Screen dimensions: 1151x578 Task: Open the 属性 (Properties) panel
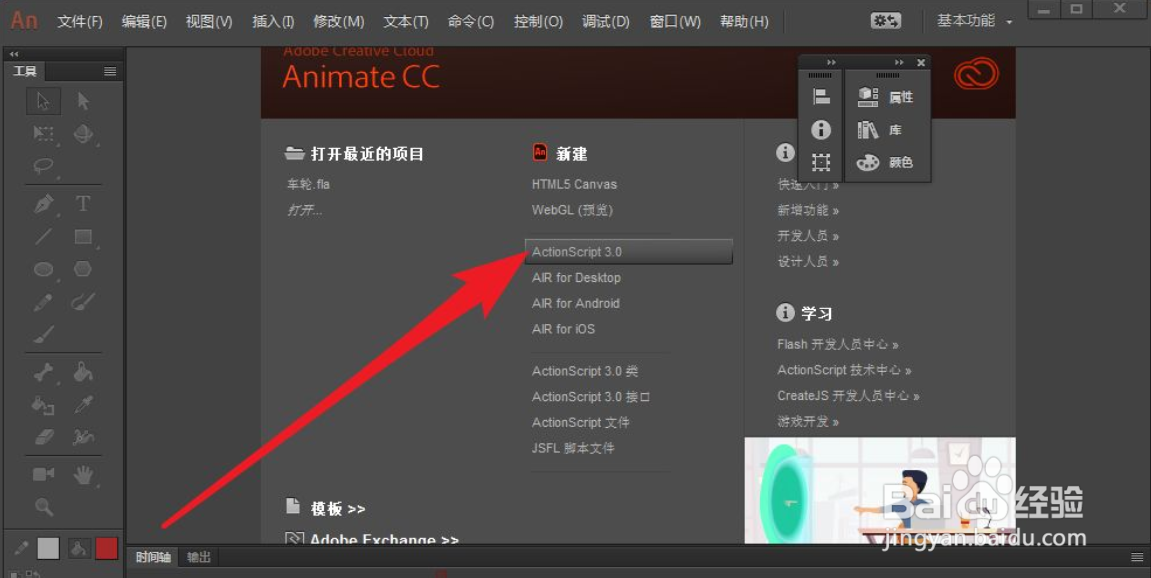coord(886,97)
